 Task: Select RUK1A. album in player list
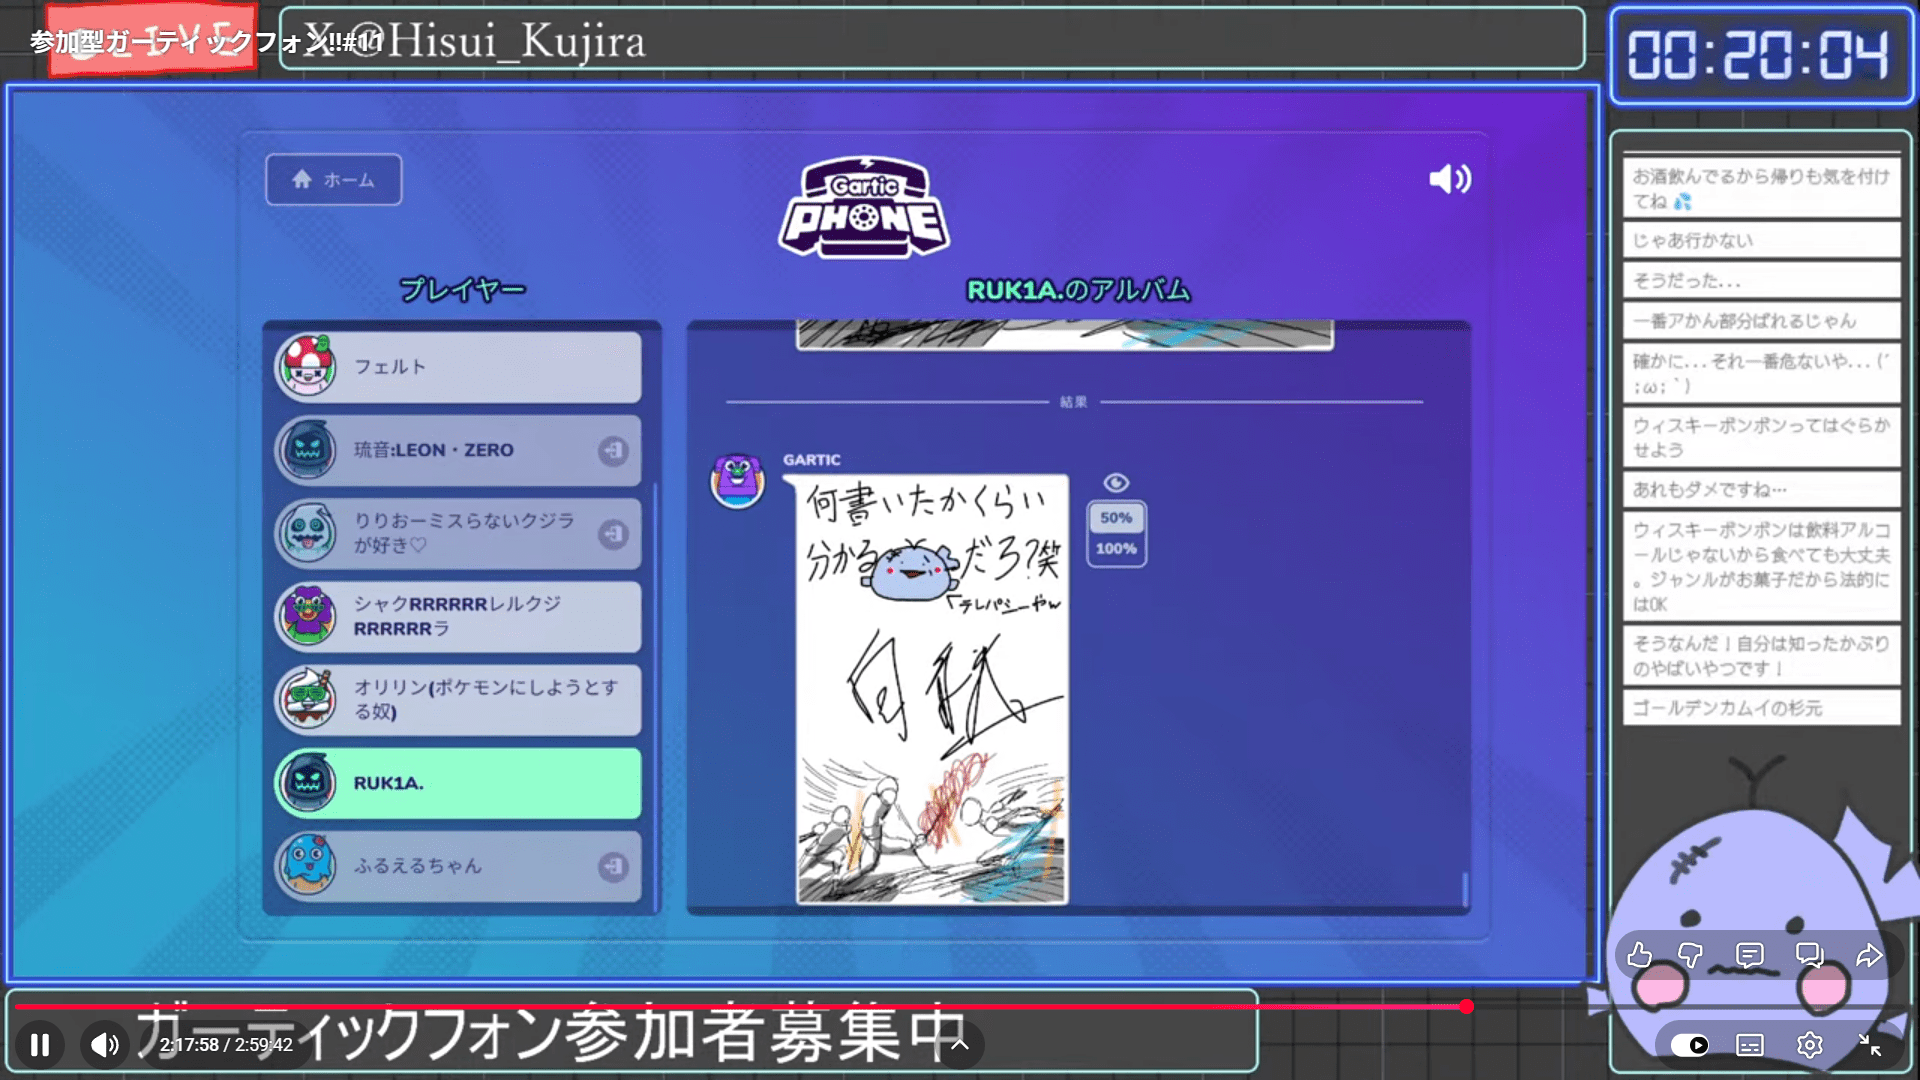tap(458, 783)
